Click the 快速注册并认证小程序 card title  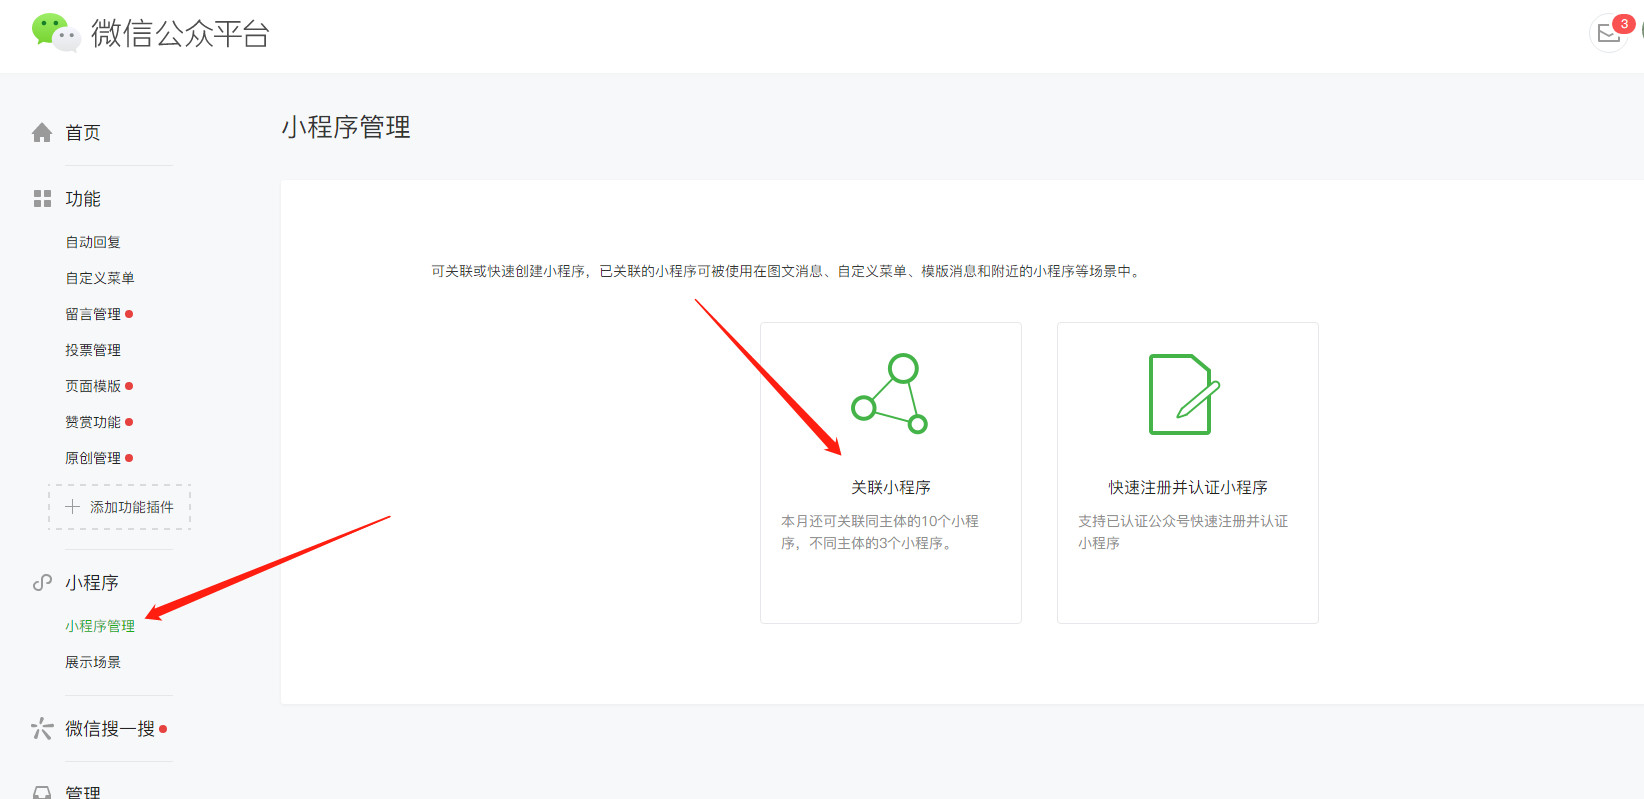pos(1188,487)
